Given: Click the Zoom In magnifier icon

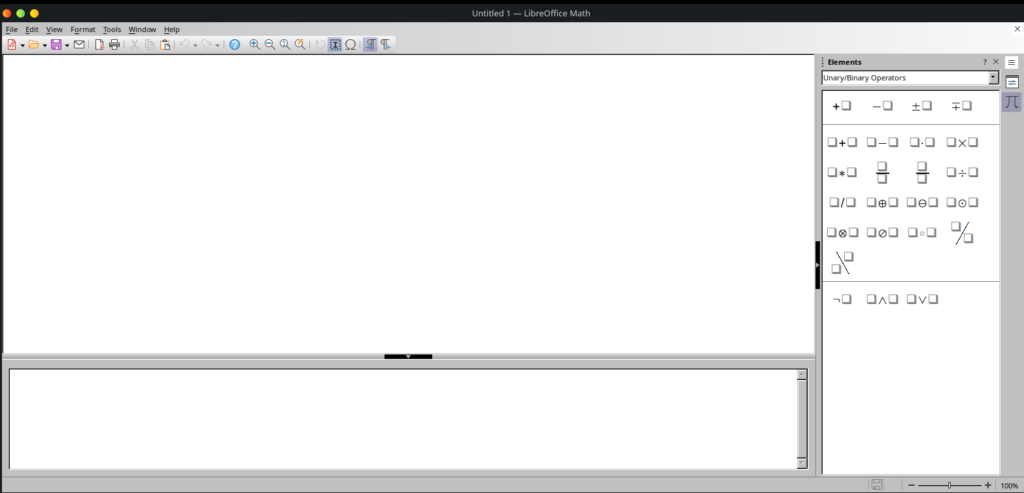Looking at the screenshot, I should tap(255, 45).
